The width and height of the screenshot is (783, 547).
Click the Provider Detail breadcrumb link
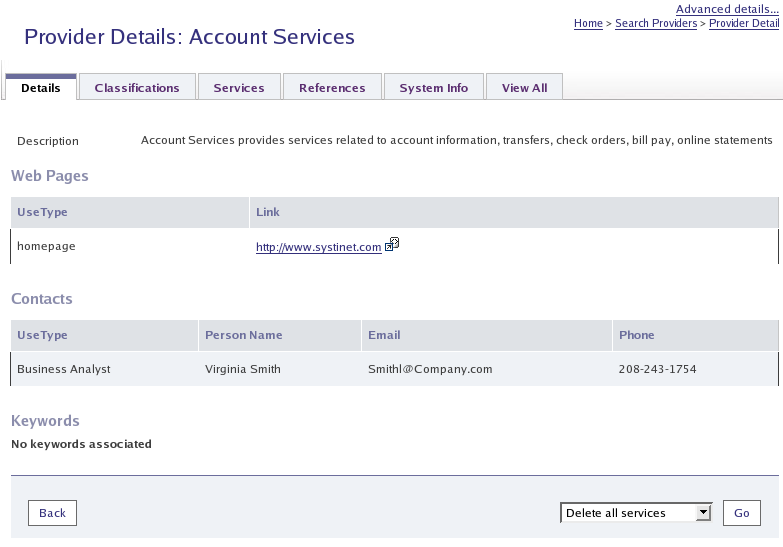point(744,23)
